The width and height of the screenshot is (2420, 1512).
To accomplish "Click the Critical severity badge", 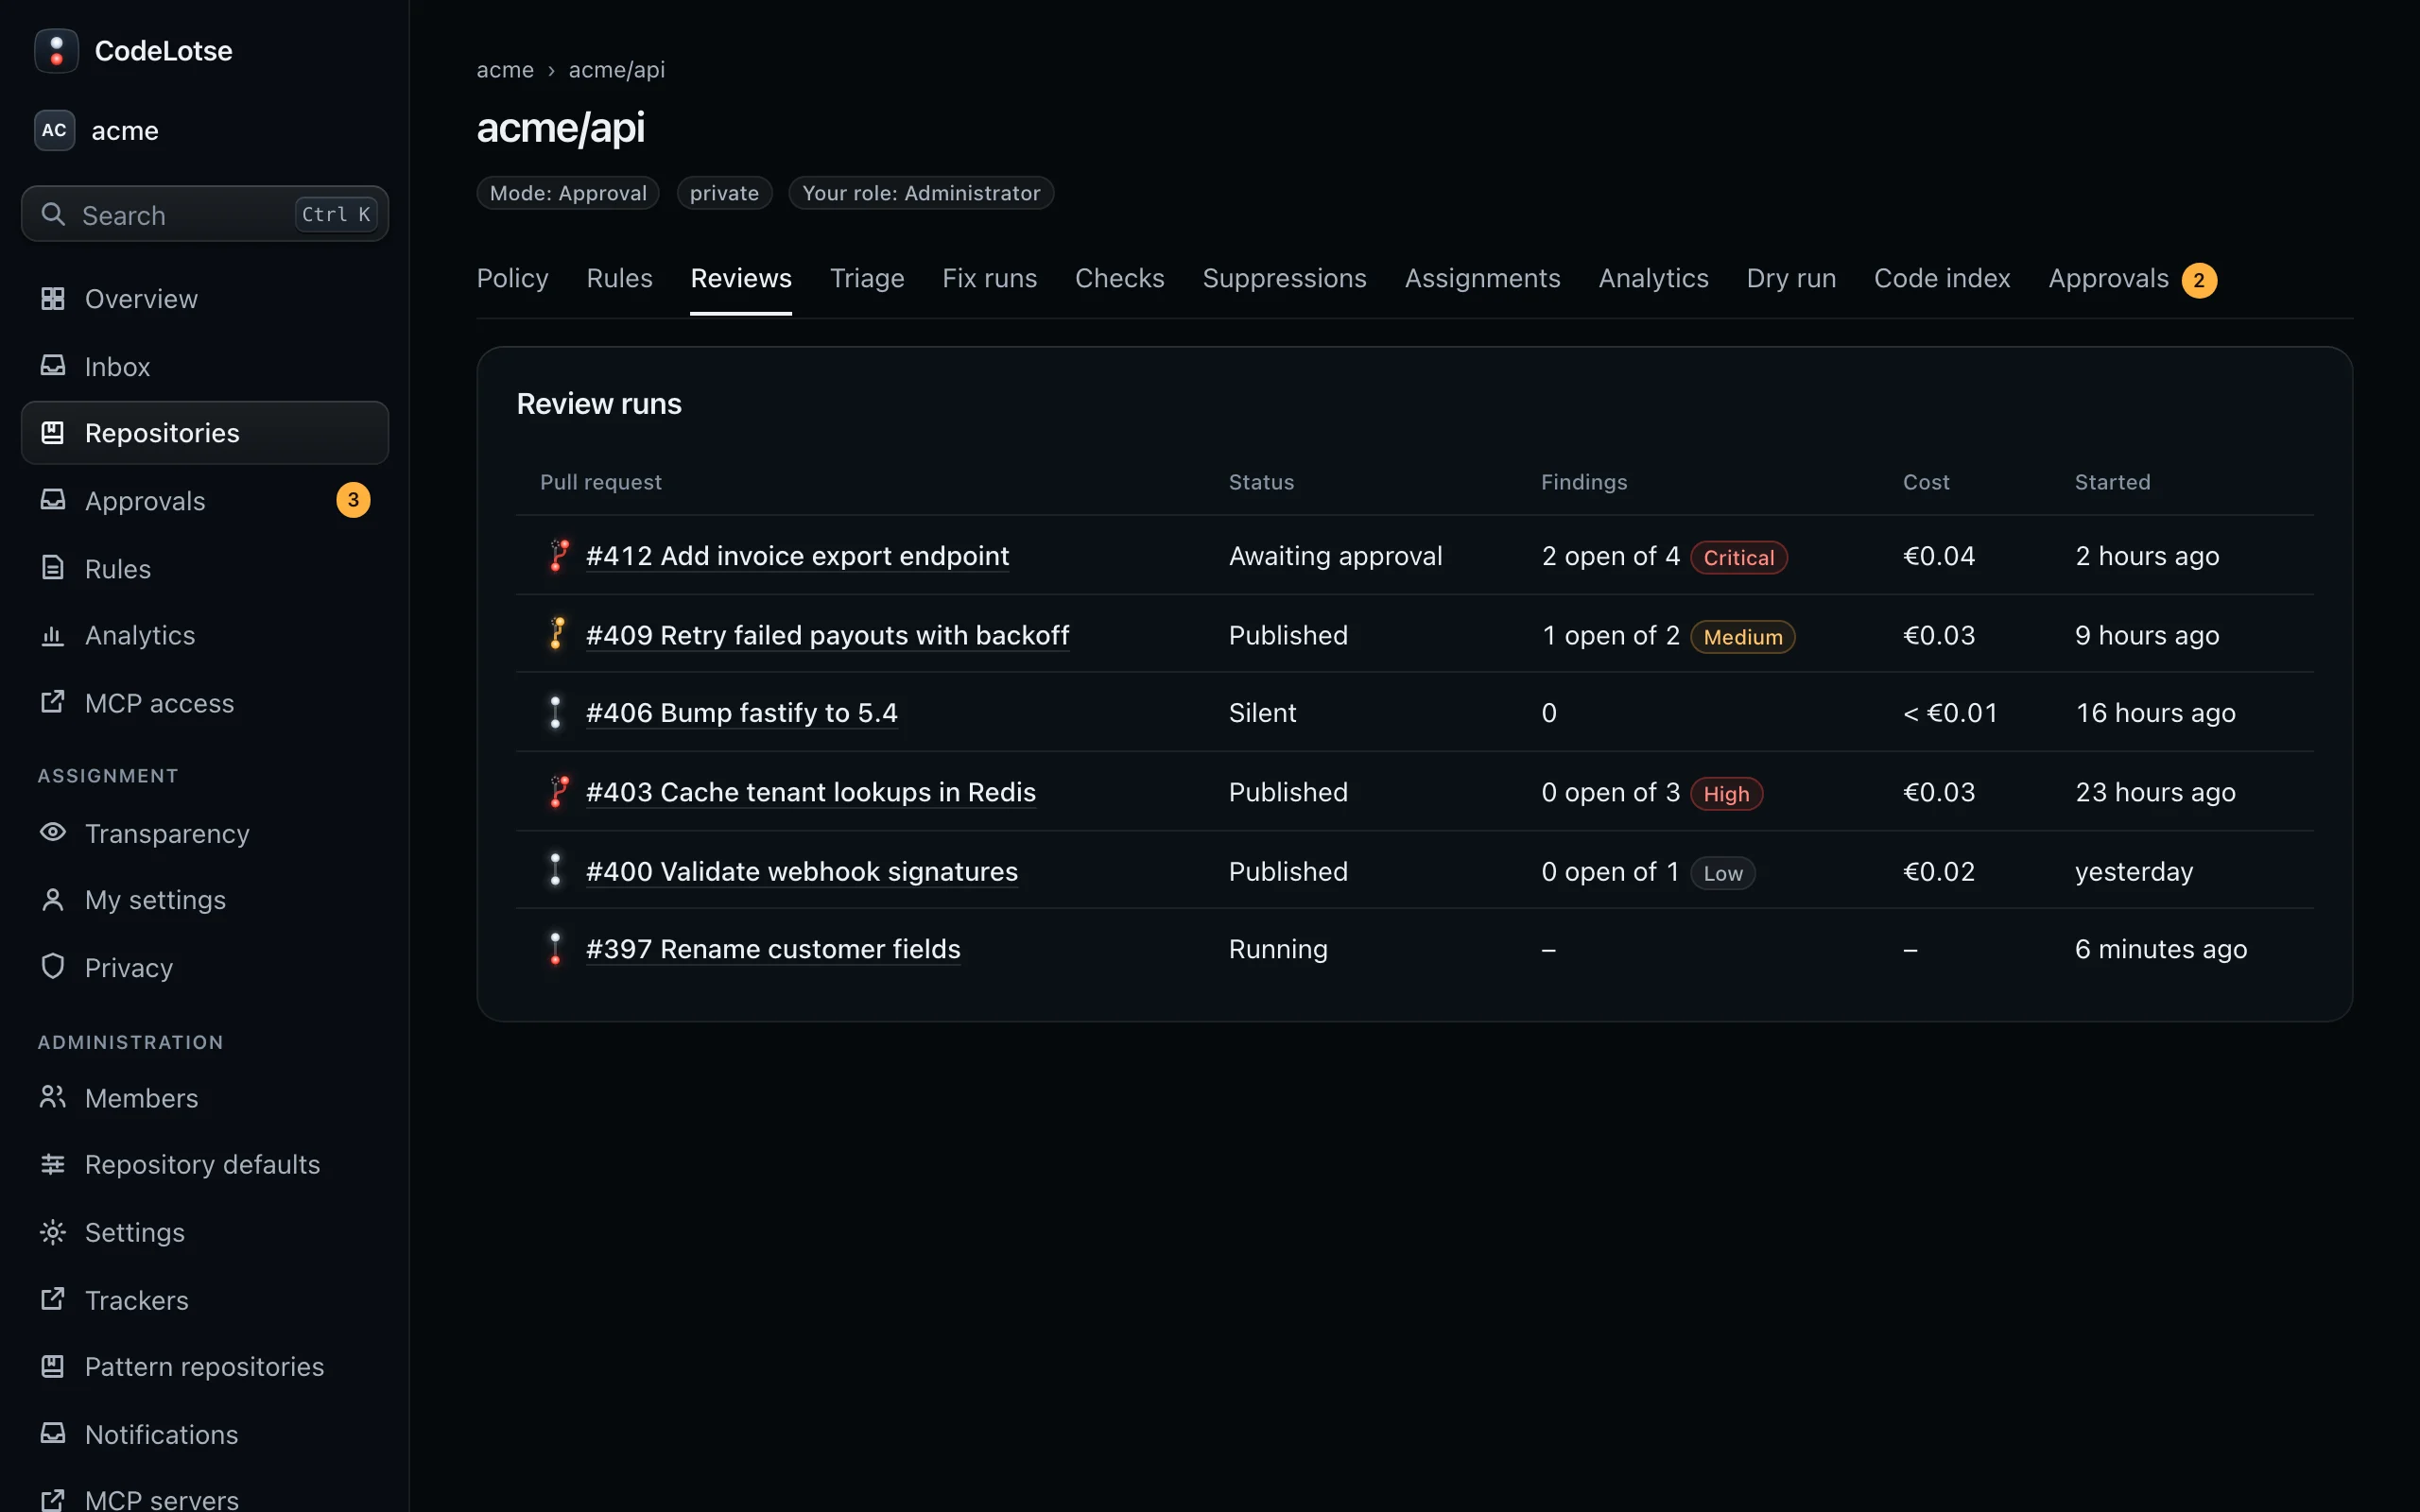I will 1738,557.
